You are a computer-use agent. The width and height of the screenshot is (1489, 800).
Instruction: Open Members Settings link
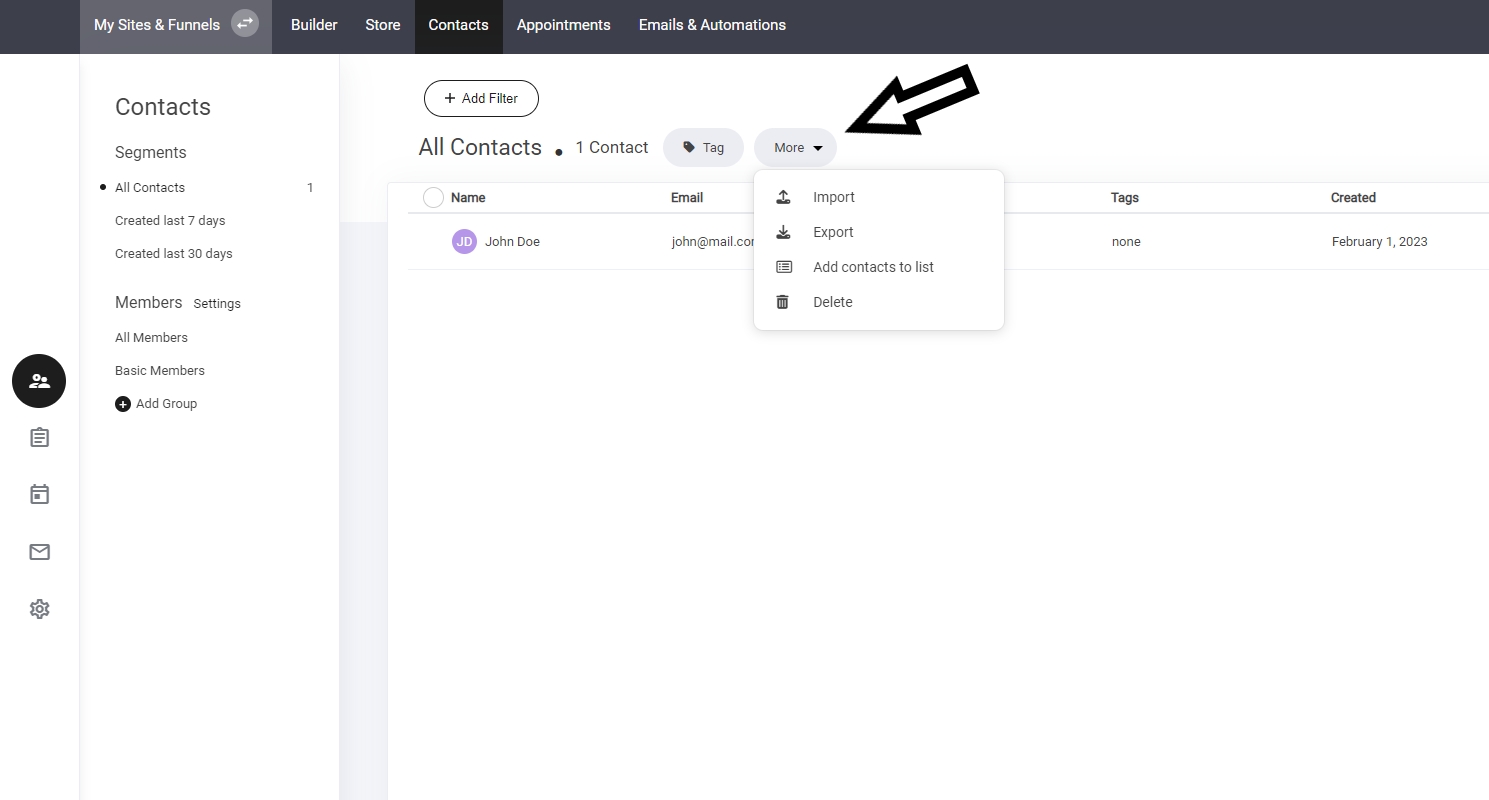pyautogui.click(x=217, y=304)
